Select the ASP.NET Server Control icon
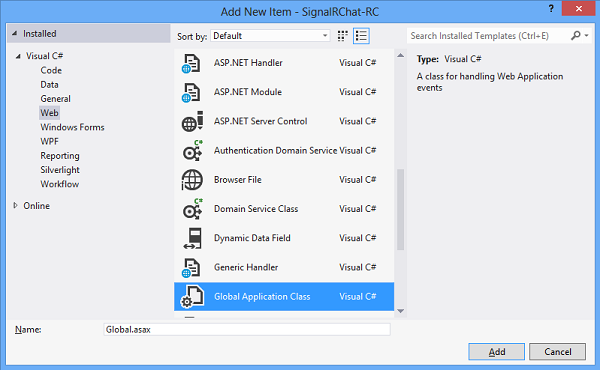 pos(192,122)
